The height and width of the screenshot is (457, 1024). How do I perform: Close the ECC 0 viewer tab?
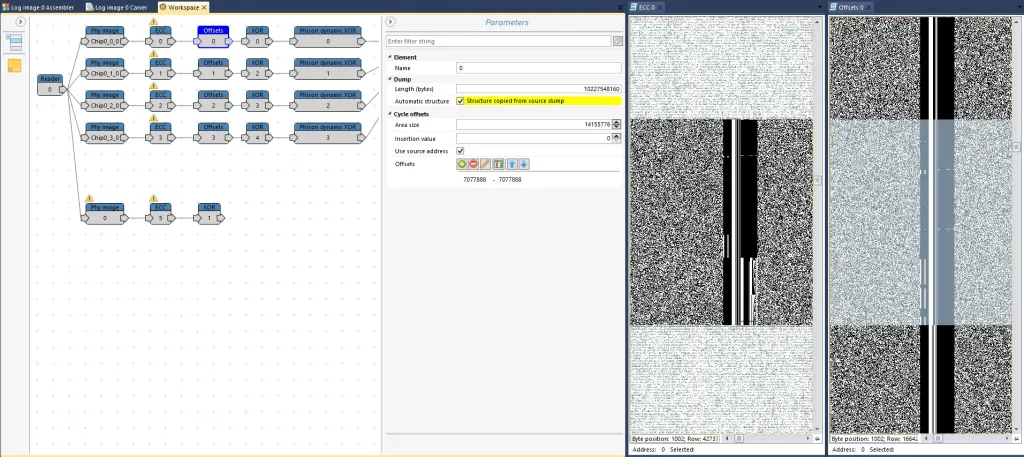pyautogui.click(x=660, y=7)
